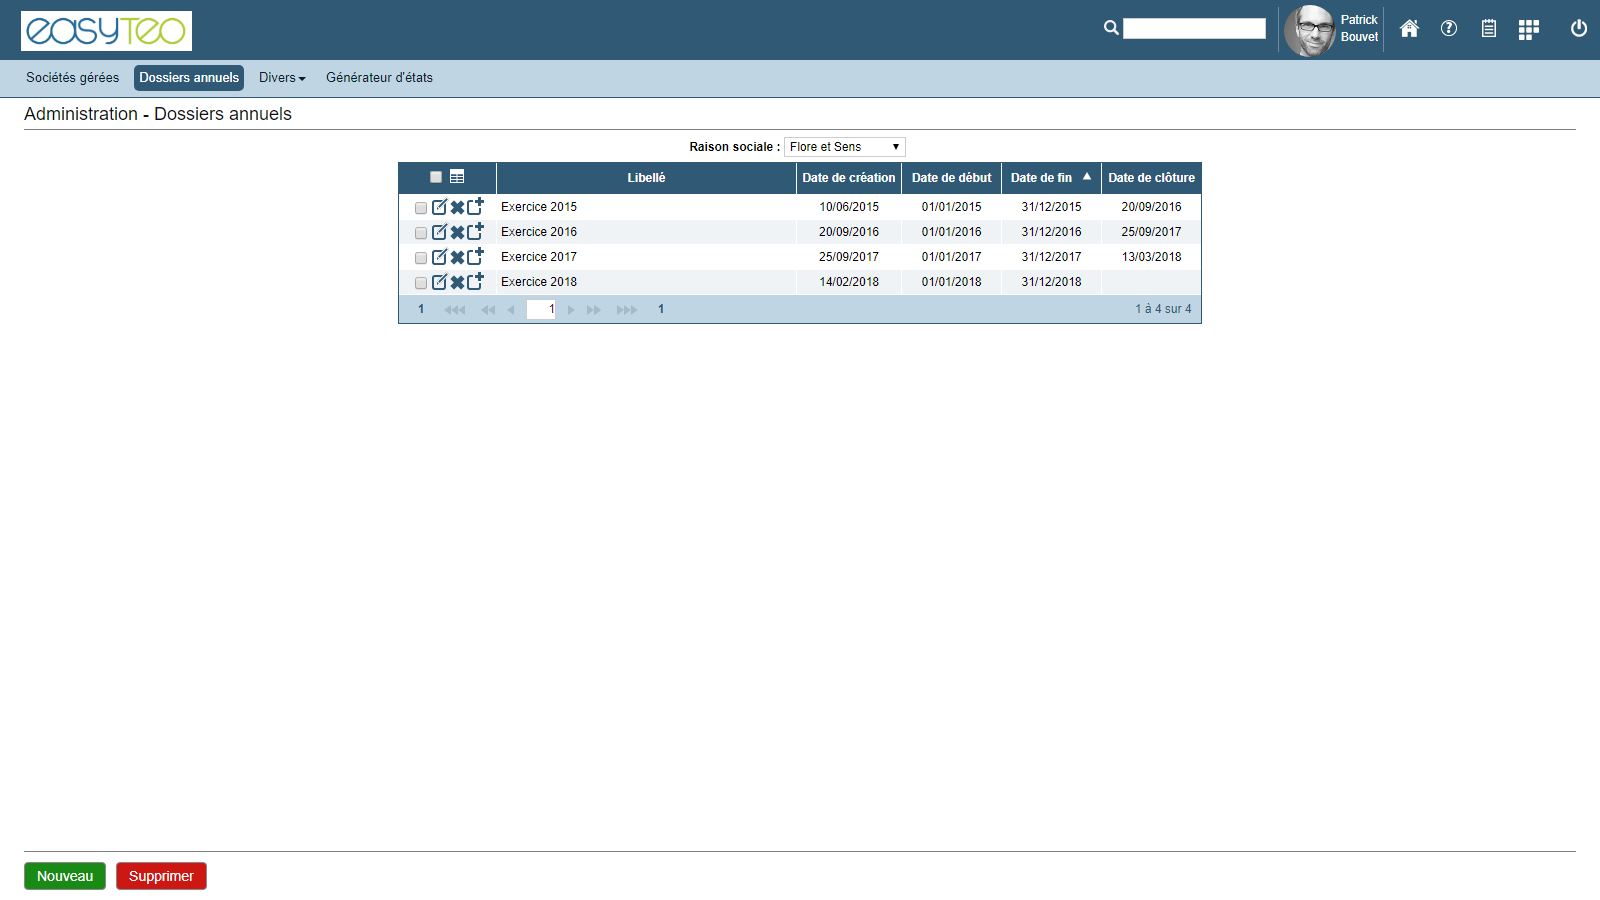Click the home icon in header

(x=1409, y=29)
